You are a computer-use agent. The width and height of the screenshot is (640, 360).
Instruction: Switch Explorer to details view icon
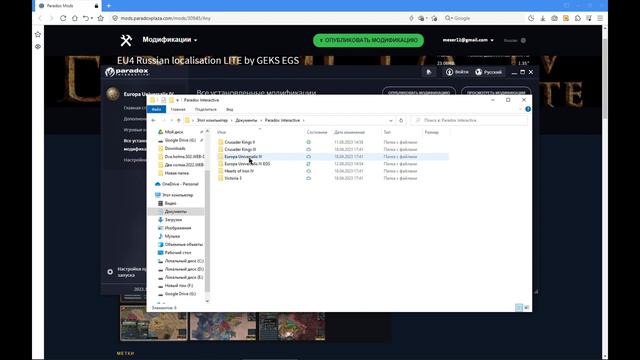tap(519, 307)
